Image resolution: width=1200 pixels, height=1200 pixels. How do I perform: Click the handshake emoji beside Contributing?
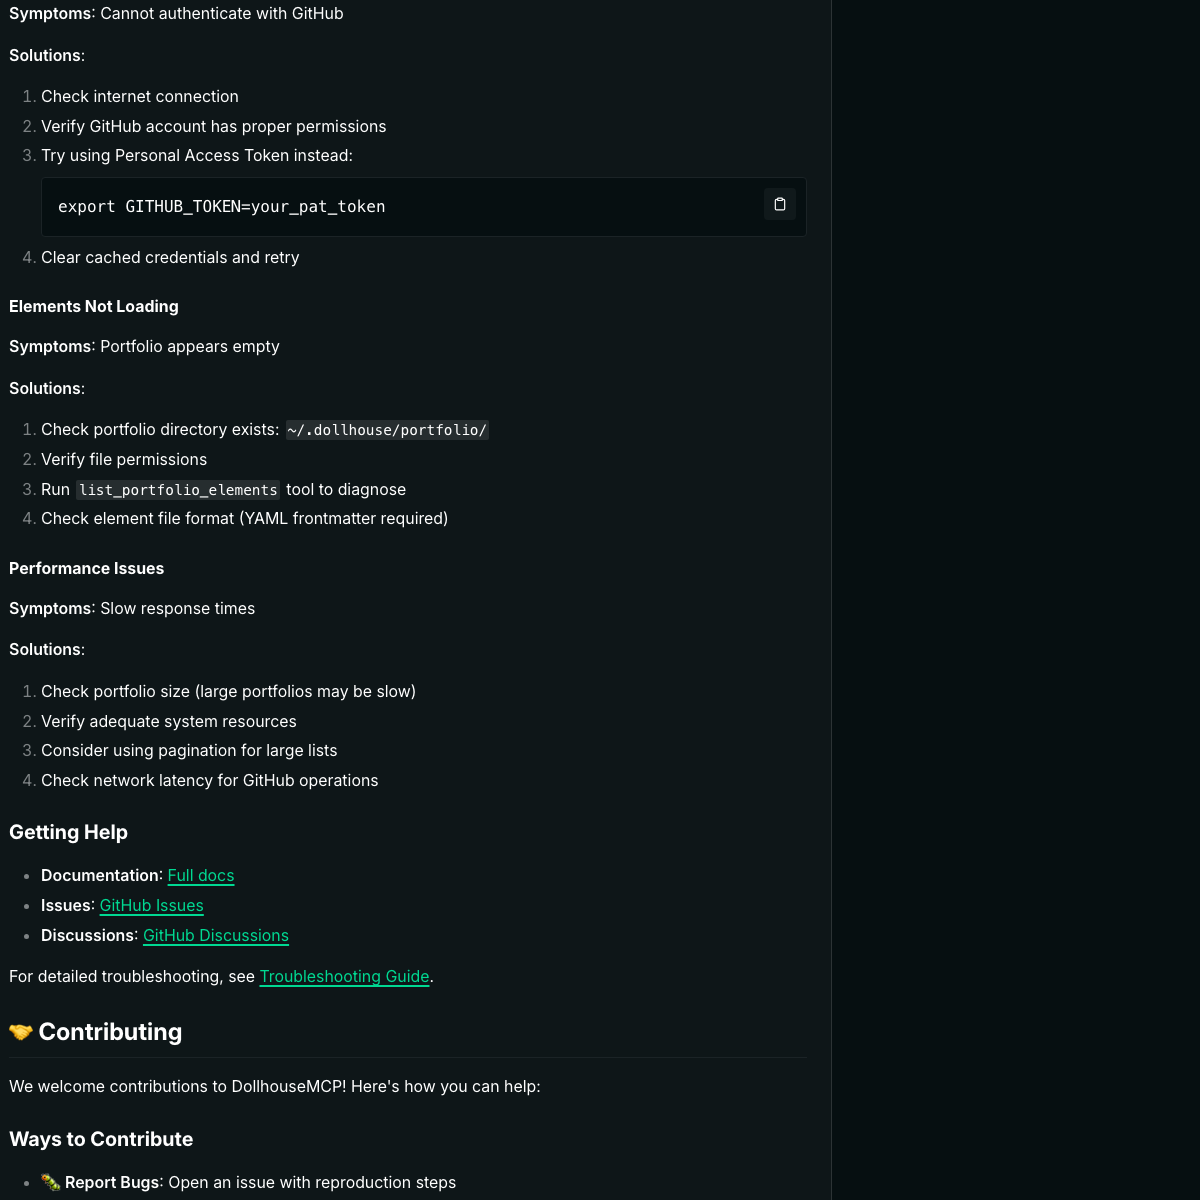click(x=21, y=1032)
